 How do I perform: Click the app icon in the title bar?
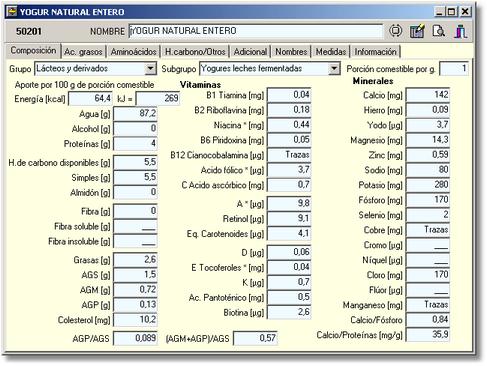click(x=12, y=12)
